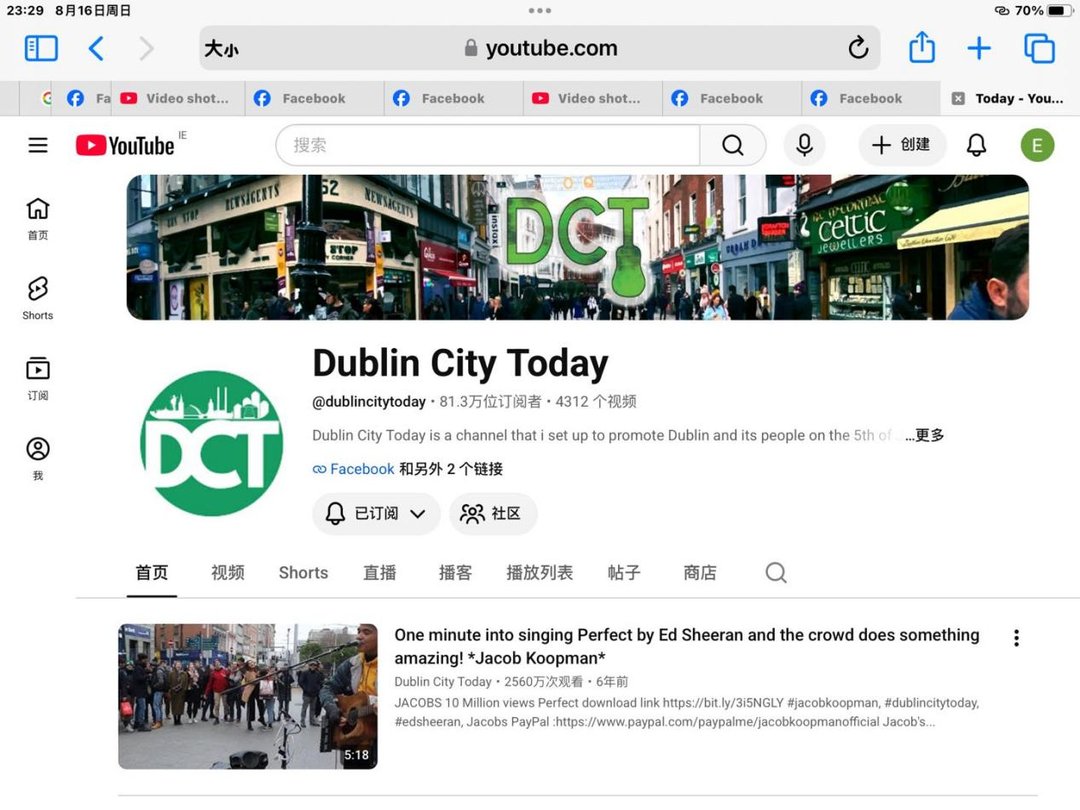Switch to the first Facebook tab after Video shot
The width and height of the screenshot is (1080, 810).
[x=313, y=98]
